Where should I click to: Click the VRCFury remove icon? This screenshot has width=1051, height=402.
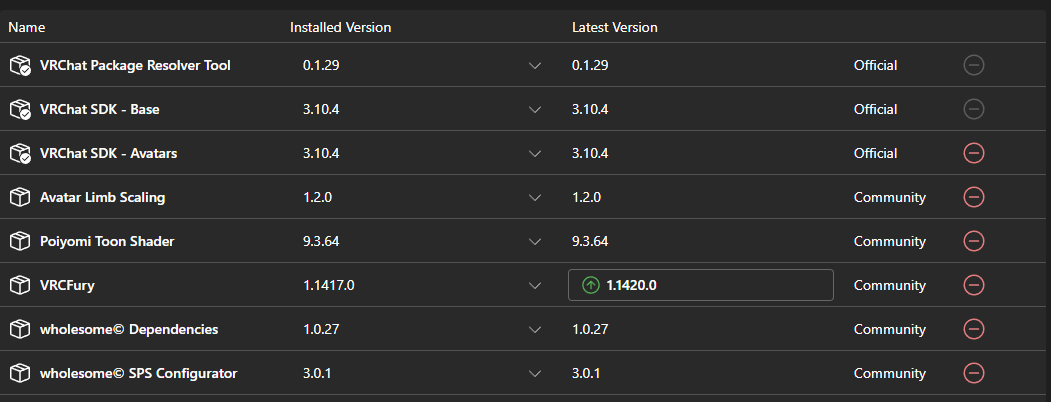coord(973,285)
